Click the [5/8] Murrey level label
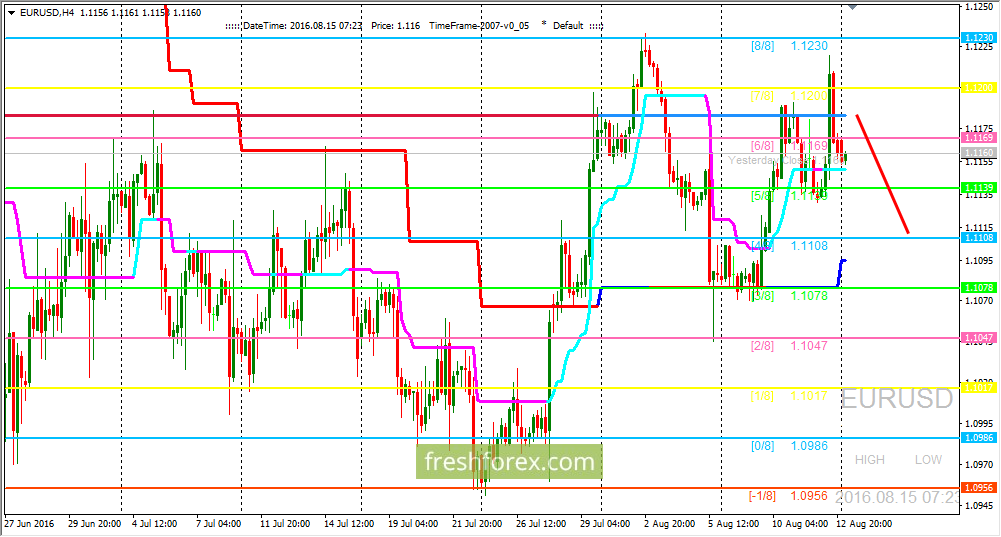The width and height of the screenshot is (1001, 537). [762, 196]
